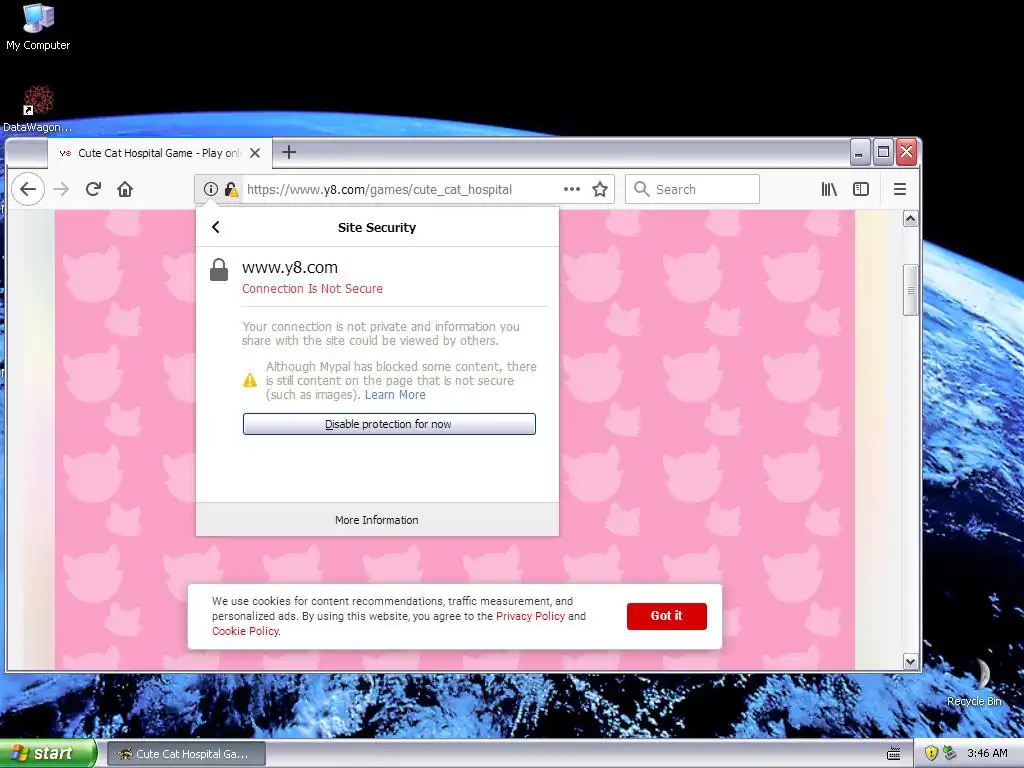
Task: Click the Connection Is Not Secure text
Action: 312,289
